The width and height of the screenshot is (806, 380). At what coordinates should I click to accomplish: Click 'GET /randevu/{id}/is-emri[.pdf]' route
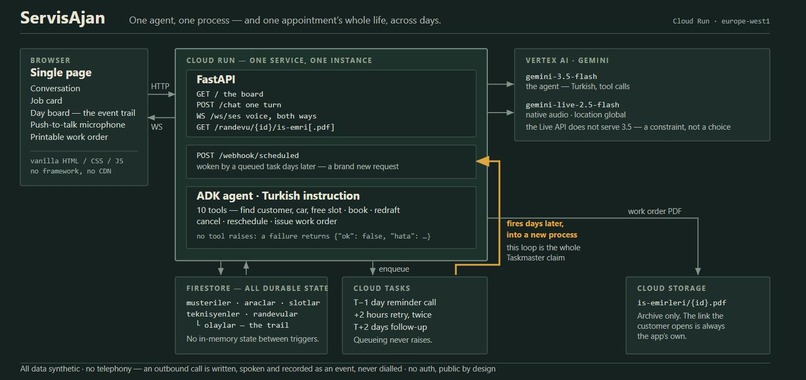pos(265,127)
